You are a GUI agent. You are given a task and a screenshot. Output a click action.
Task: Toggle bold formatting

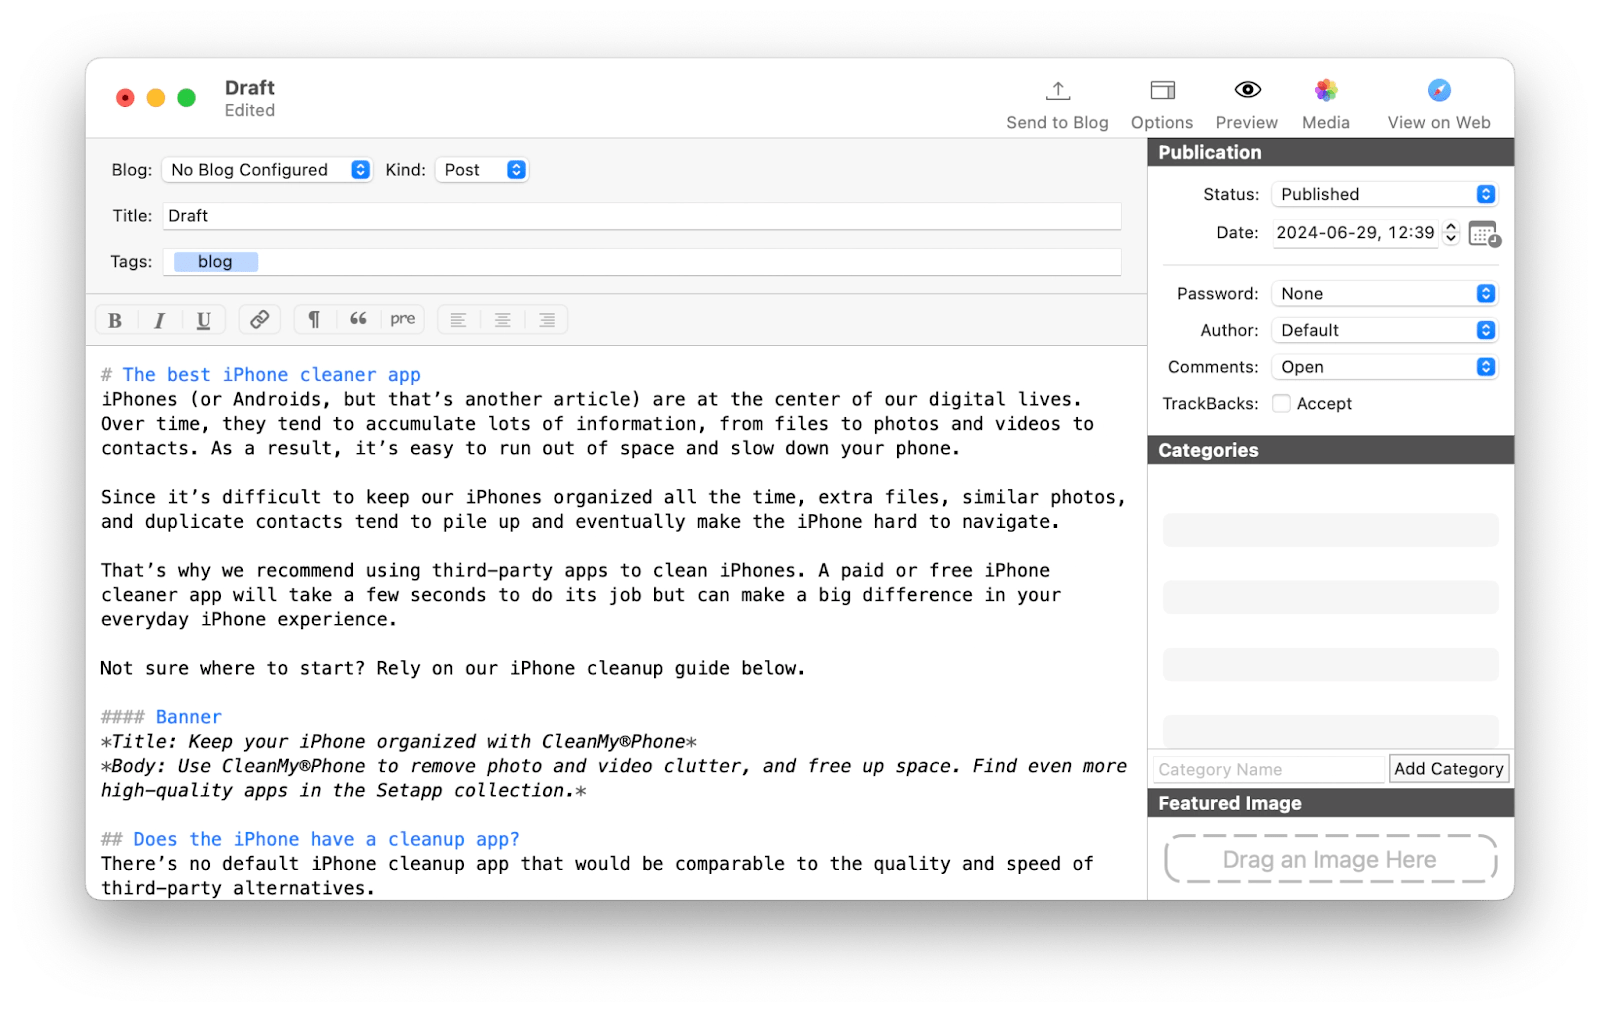pos(114,319)
